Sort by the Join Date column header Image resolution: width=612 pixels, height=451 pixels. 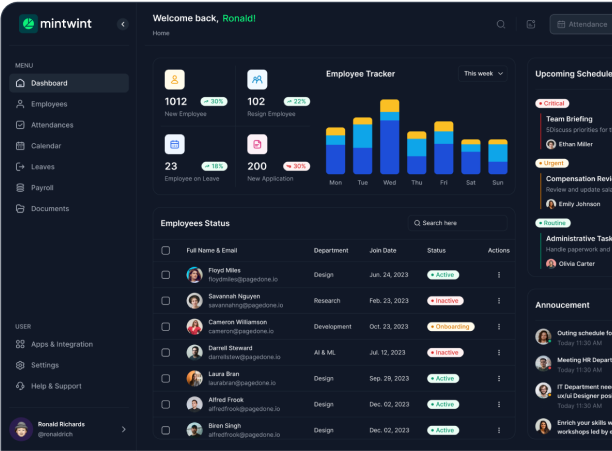click(383, 250)
